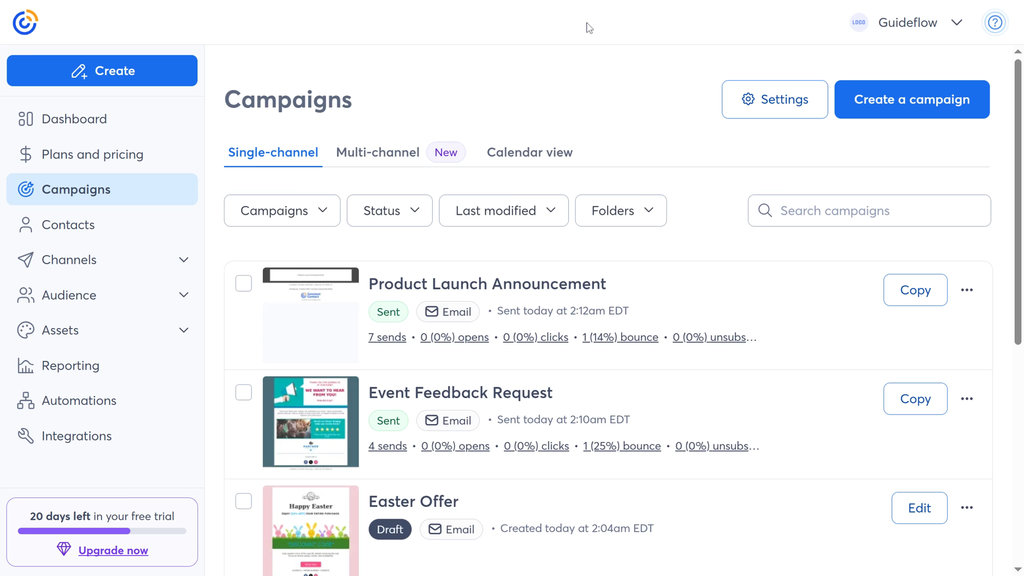Viewport: 1024px width, 576px height.
Task: Go to Plans and pricing
Action: click(92, 154)
